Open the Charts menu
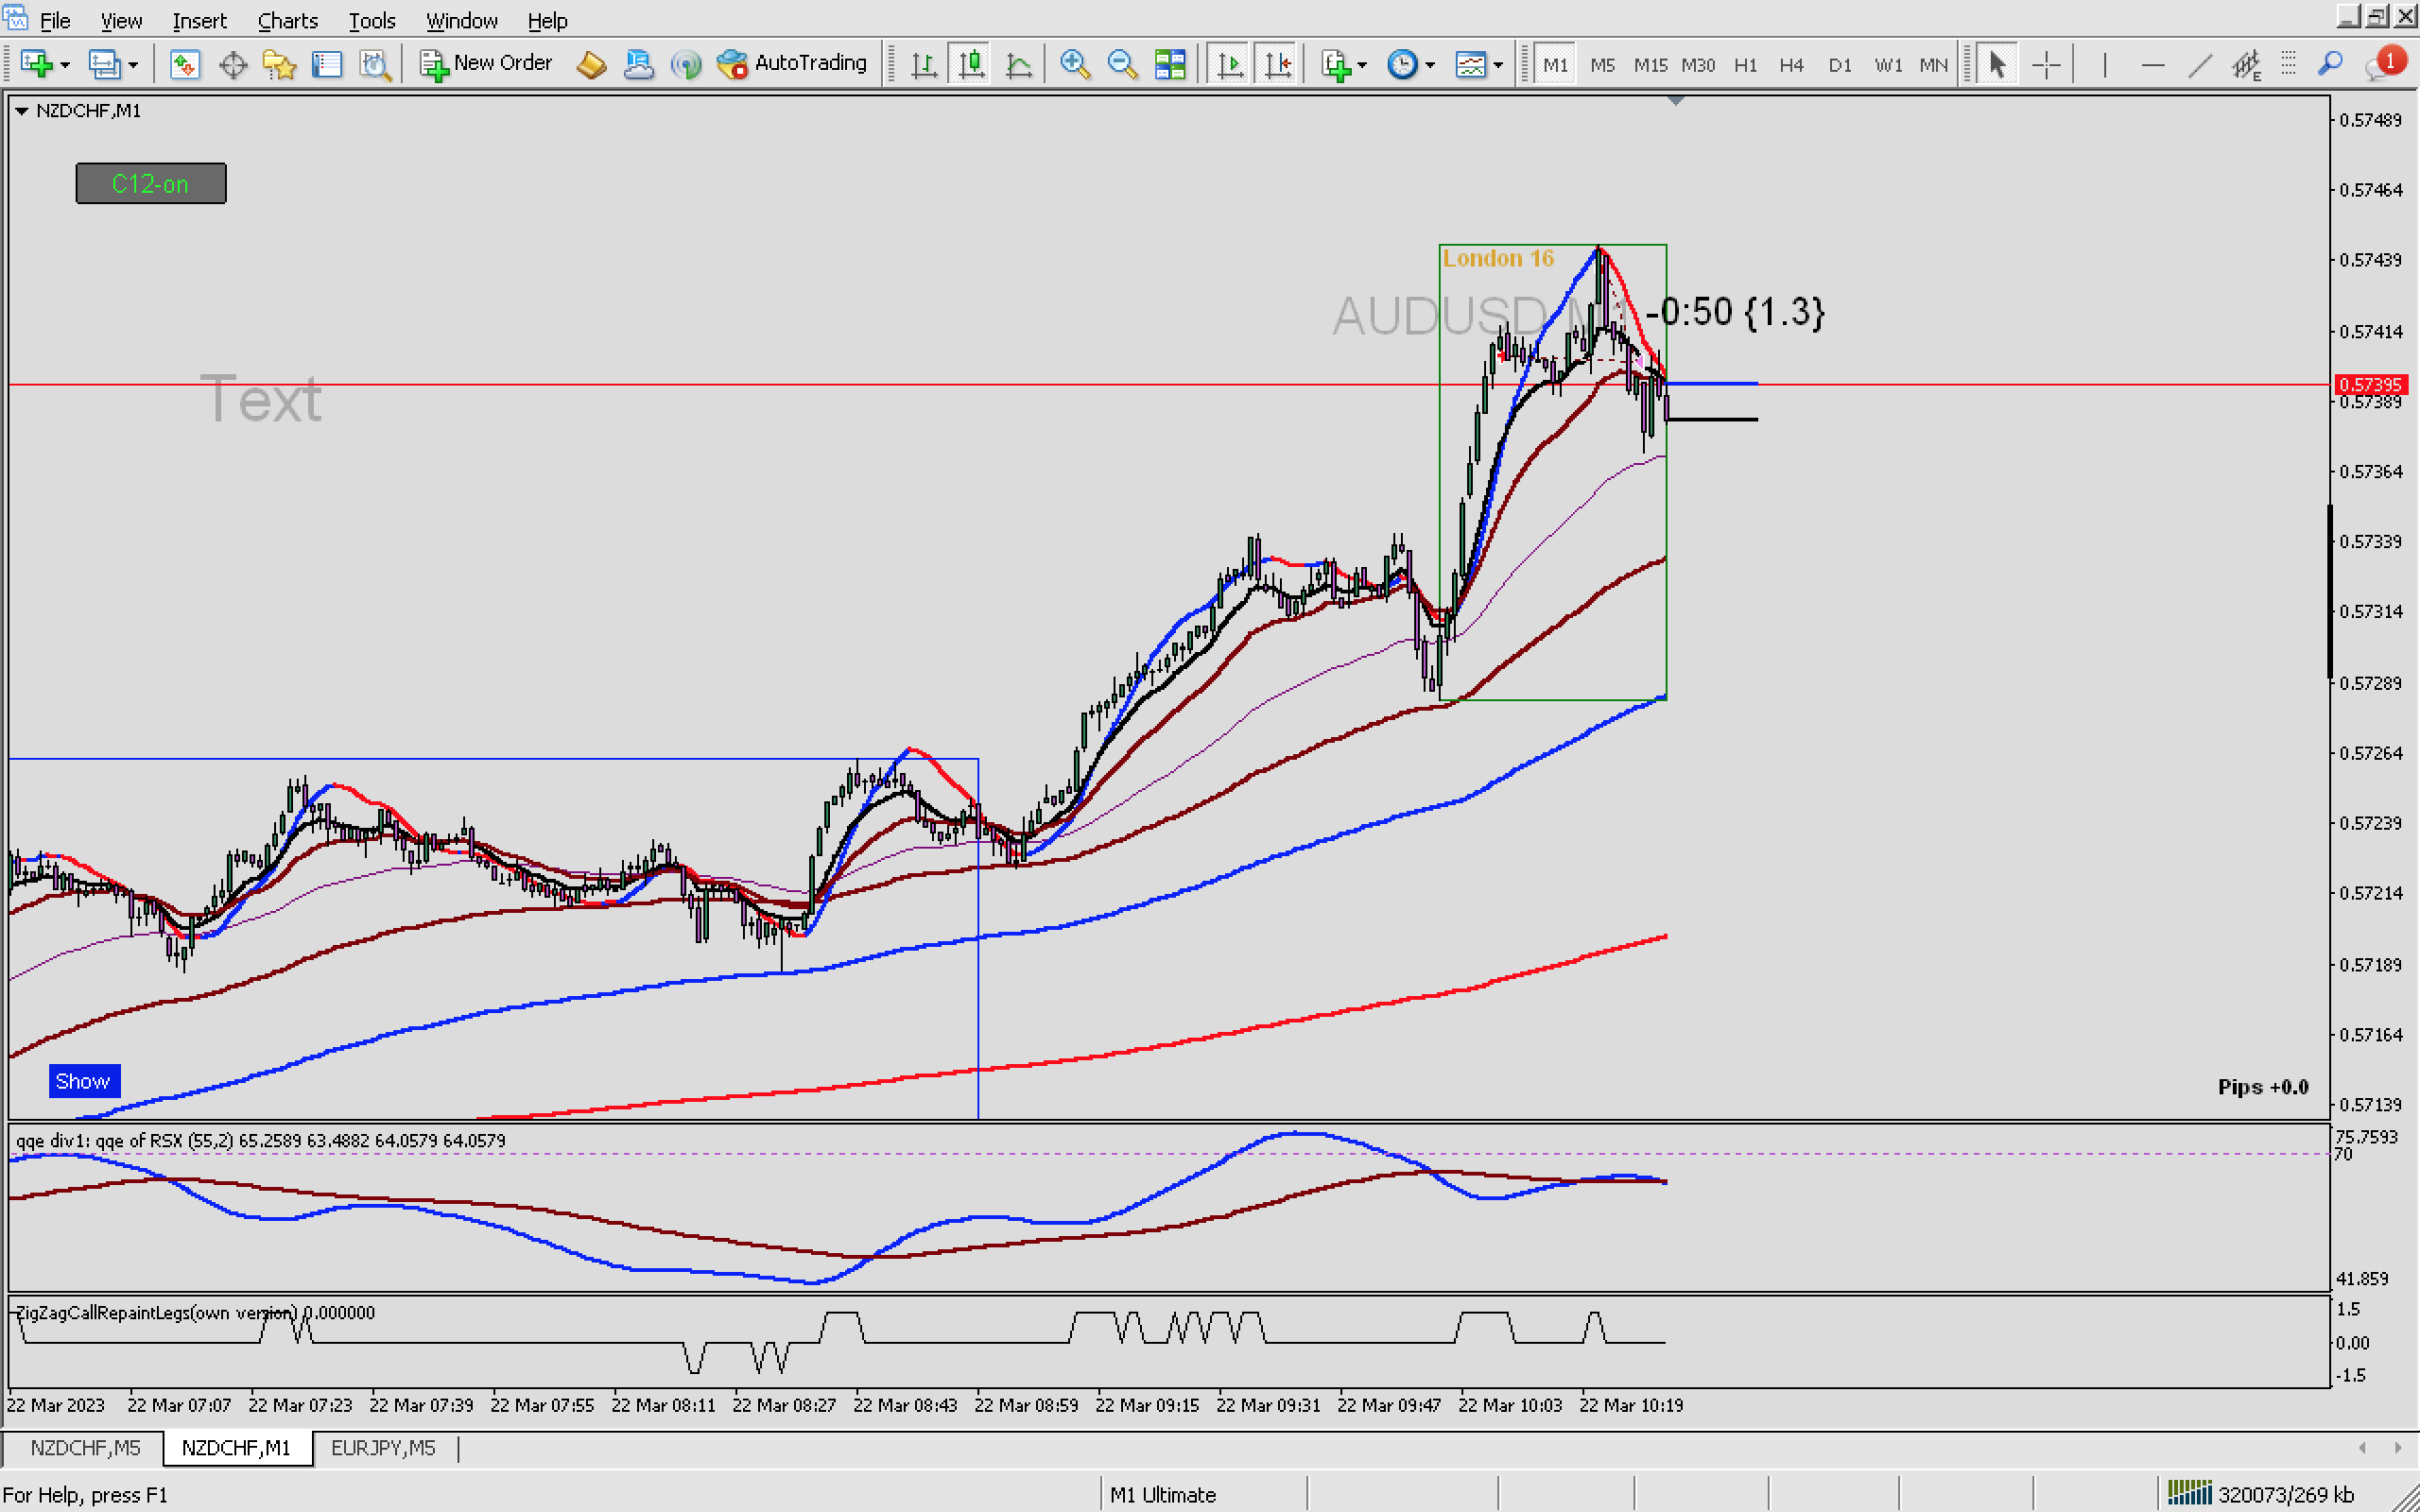2420x1512 pixels. pyautogui.click(x=287, y=20)
